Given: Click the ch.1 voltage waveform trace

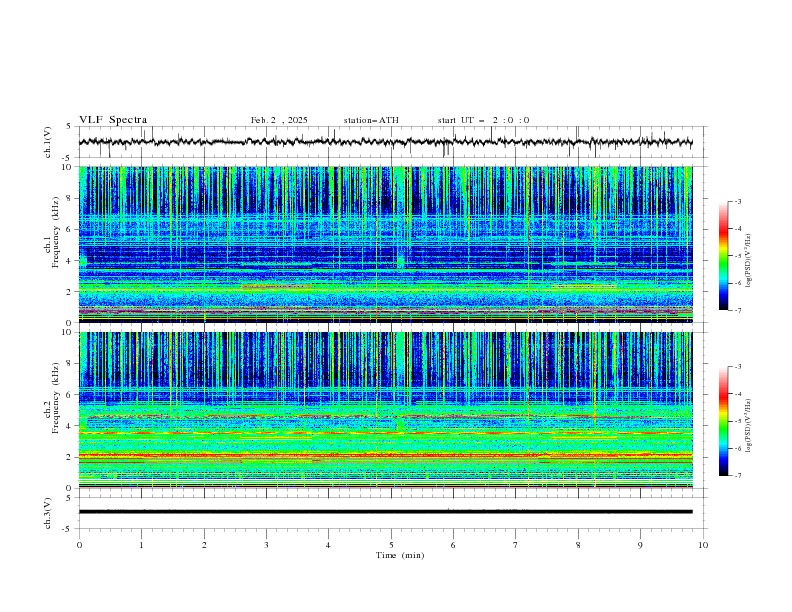Looking at the screenshot, I should [x=385, y=142].
